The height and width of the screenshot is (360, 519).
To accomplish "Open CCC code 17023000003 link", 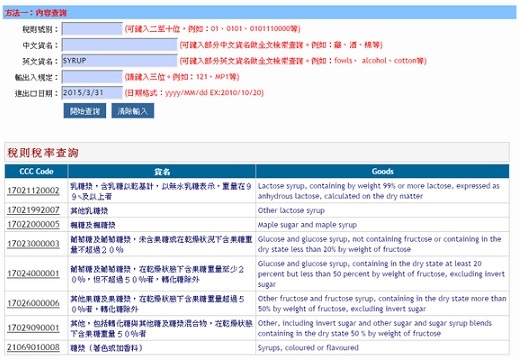I will tap(33, 244).
